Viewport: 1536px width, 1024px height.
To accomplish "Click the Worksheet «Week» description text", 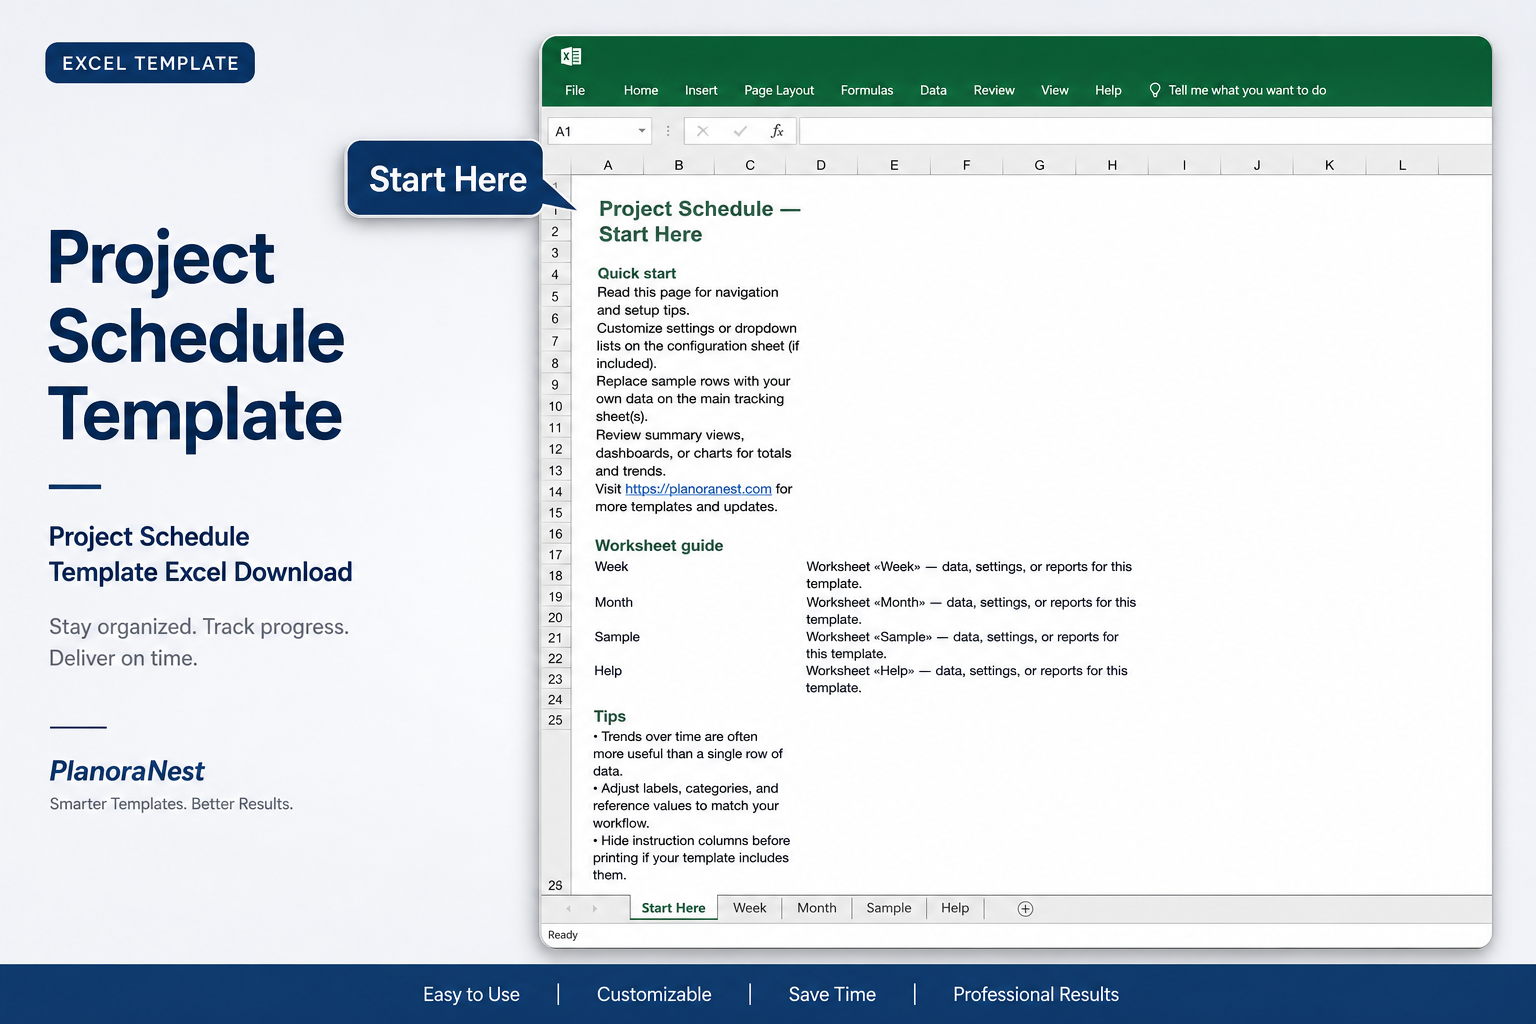I will click(969, 575).
